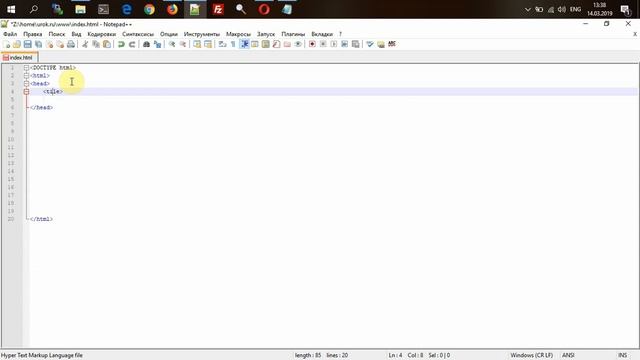Open the Правка menu

pyautogui.click(x=33, y=34)
